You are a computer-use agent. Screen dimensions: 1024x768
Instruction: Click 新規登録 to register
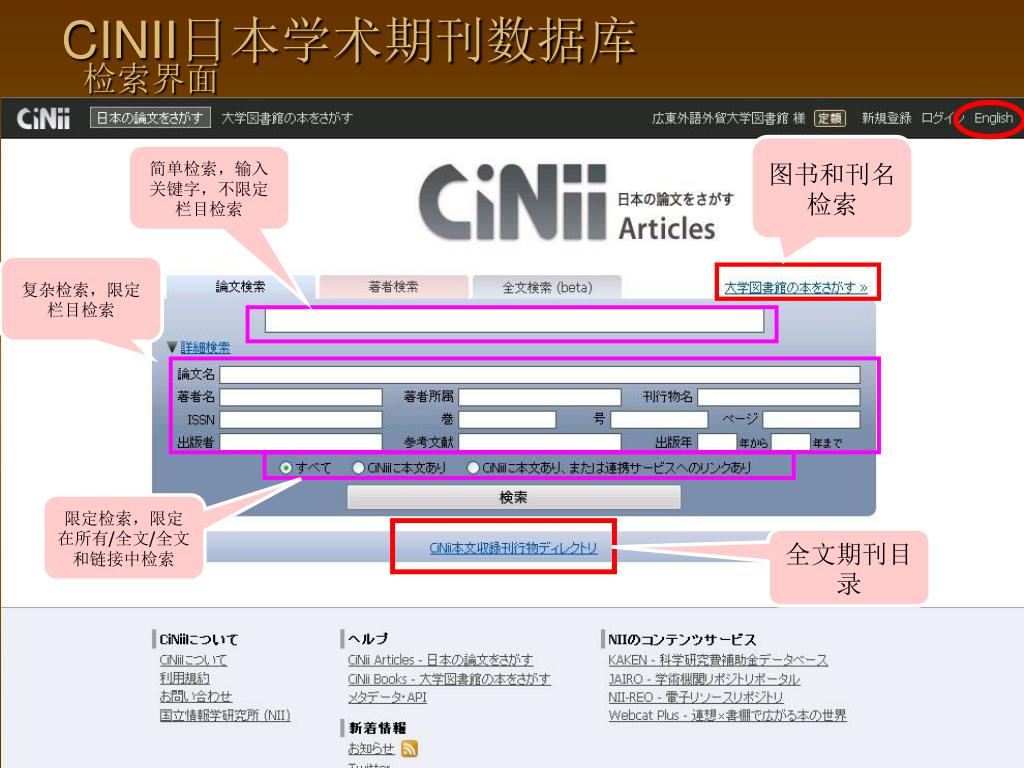886,118
